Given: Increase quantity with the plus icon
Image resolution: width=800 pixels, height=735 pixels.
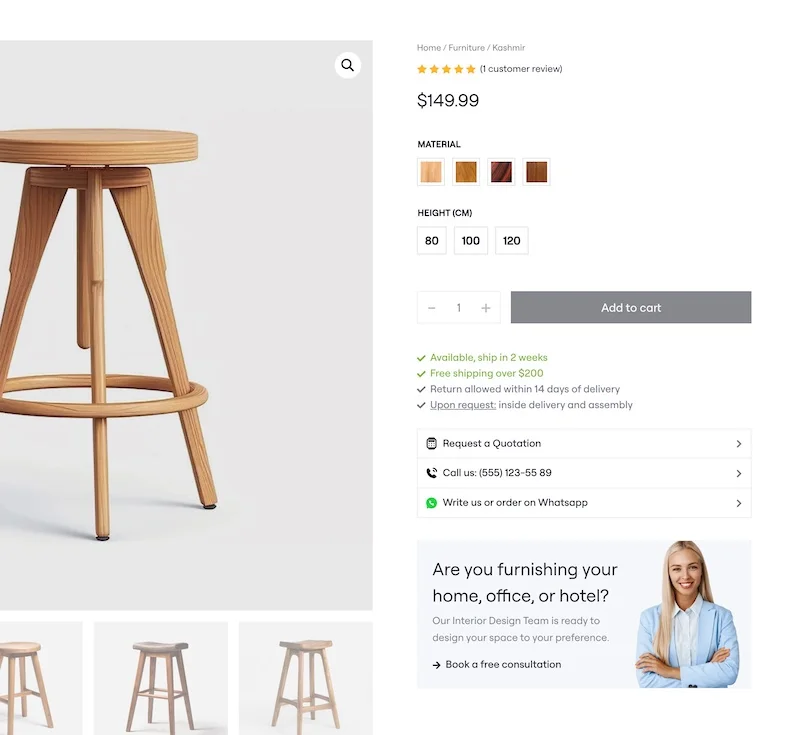Looking at the screenshot, I should click(486, 308).
